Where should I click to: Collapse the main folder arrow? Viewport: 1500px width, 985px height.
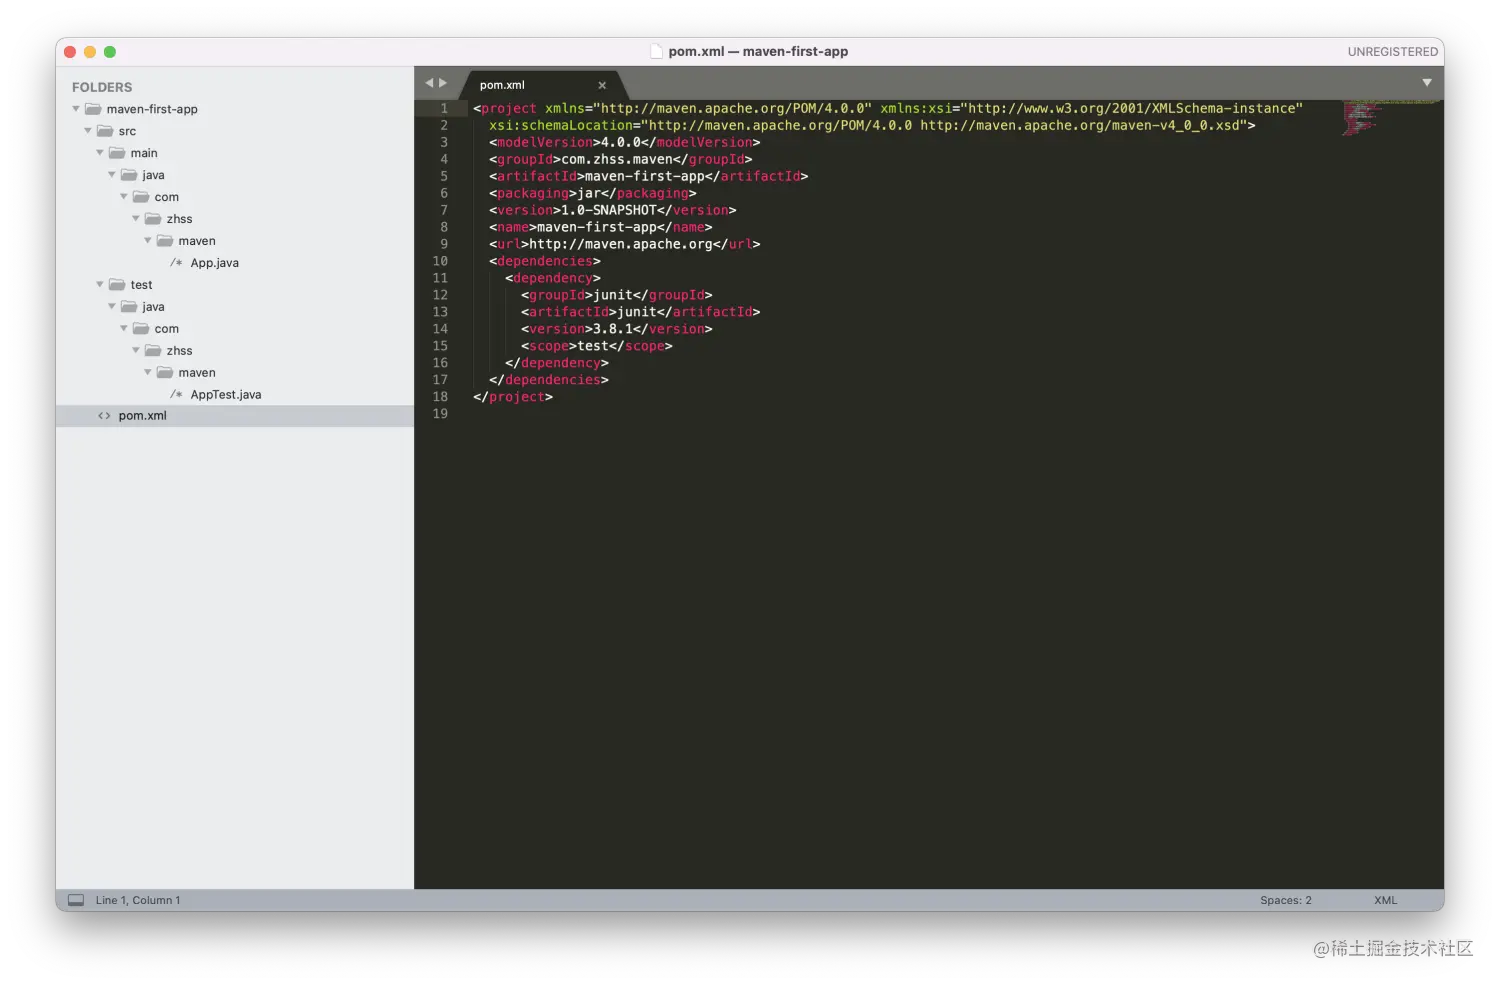[x=100, y=153]
